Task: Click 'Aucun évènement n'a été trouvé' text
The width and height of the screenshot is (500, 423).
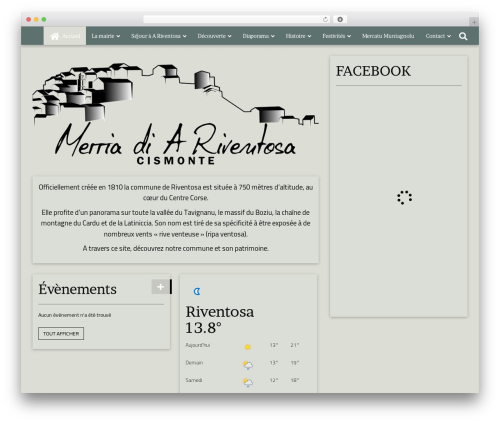Action: click(x=74, y=315)
